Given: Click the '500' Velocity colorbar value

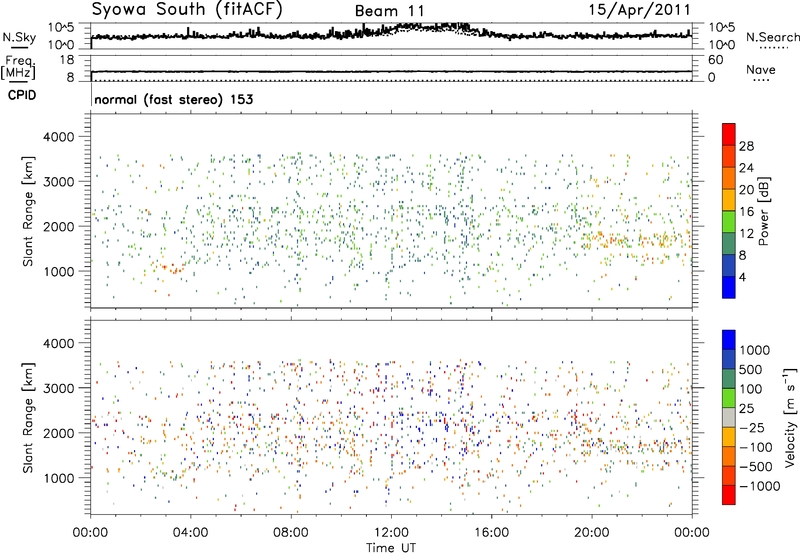Looking at the screenshot, I should (751, 370).
